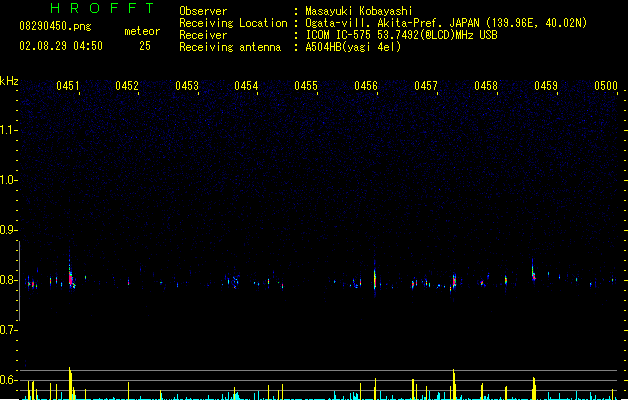Click the meteor count 25

tap(145, 46)
